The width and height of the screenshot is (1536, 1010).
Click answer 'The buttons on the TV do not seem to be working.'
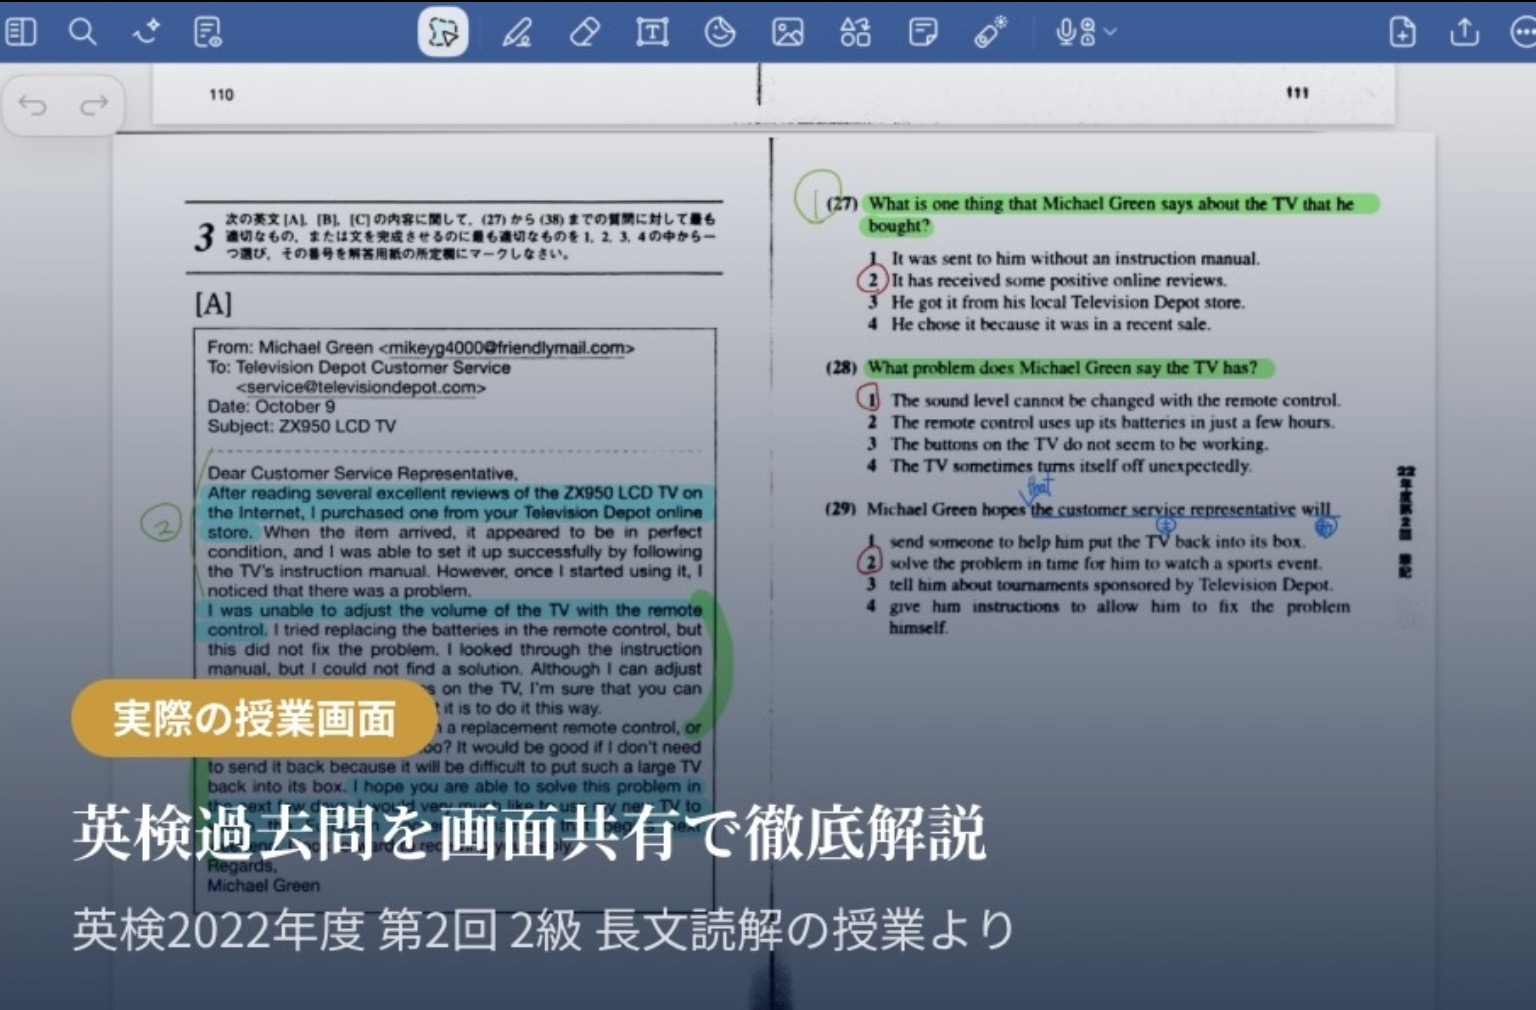1079,444
